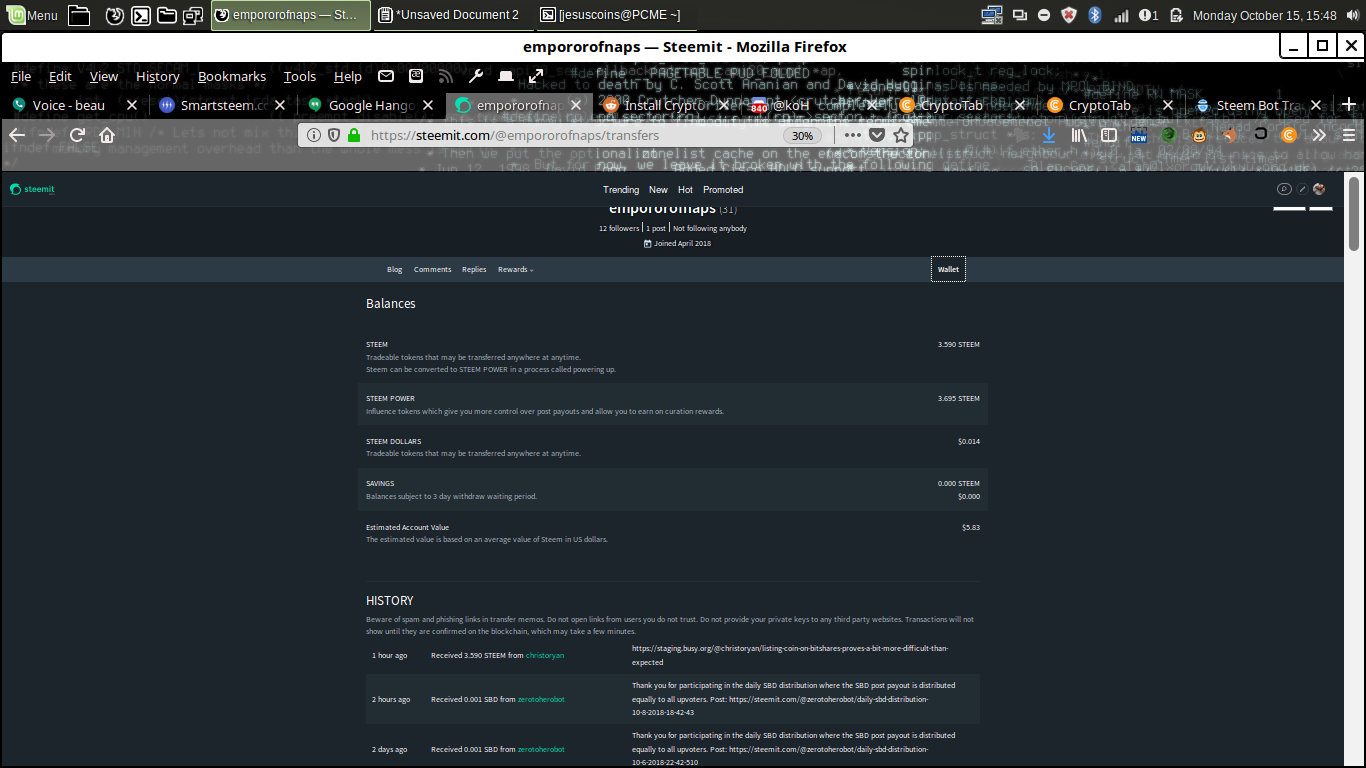Open the page actions three-dot menu
The width and height of the screenshot is (1366, 768).
[x=853, y=135]
